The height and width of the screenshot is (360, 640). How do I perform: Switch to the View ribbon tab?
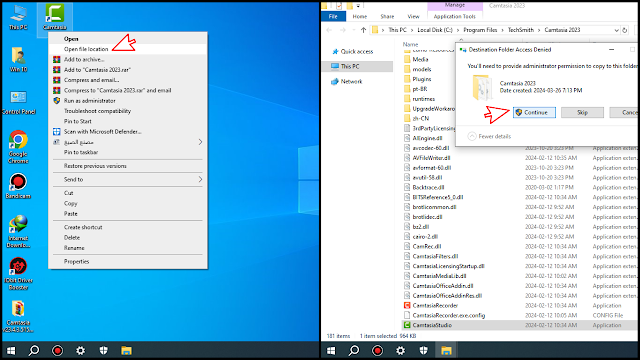coord(413,16)
